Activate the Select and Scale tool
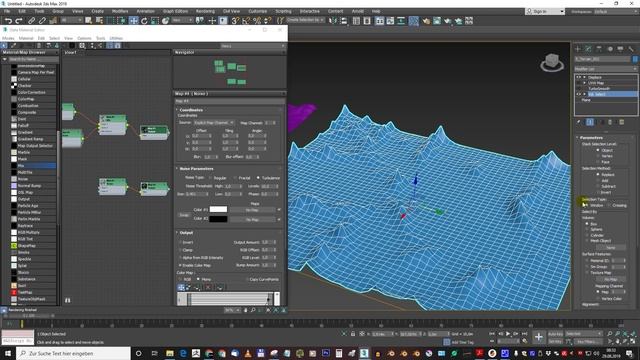640x360 pixels. coord(155,20)
